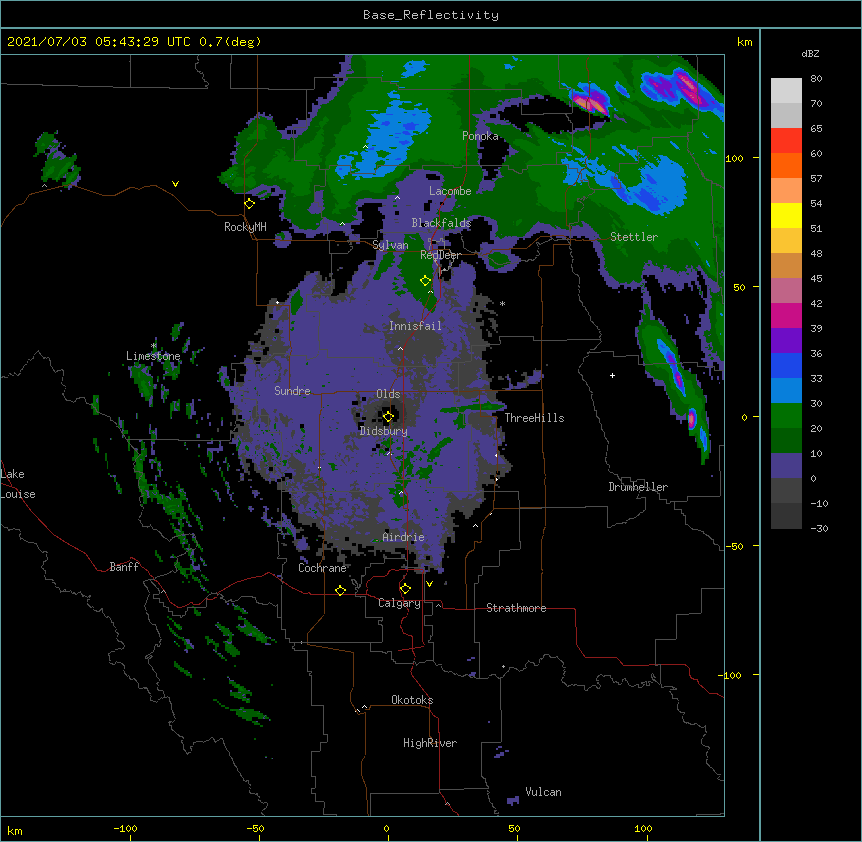This screenshot has width=862, height=842.
Task: Click the Vulcan label
Action: click(543, 792)
